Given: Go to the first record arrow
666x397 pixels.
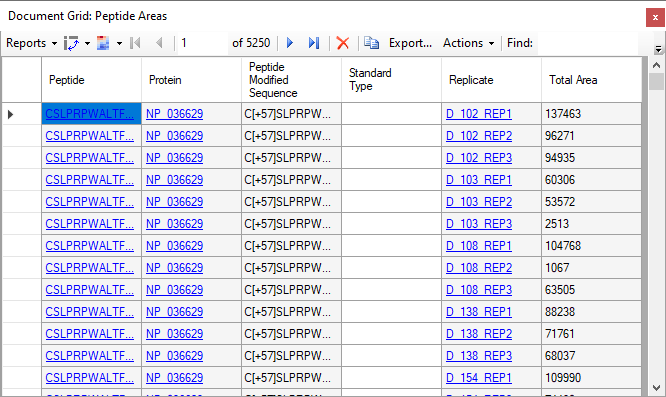Looking at the screenshot, I should tap(135, 43).
